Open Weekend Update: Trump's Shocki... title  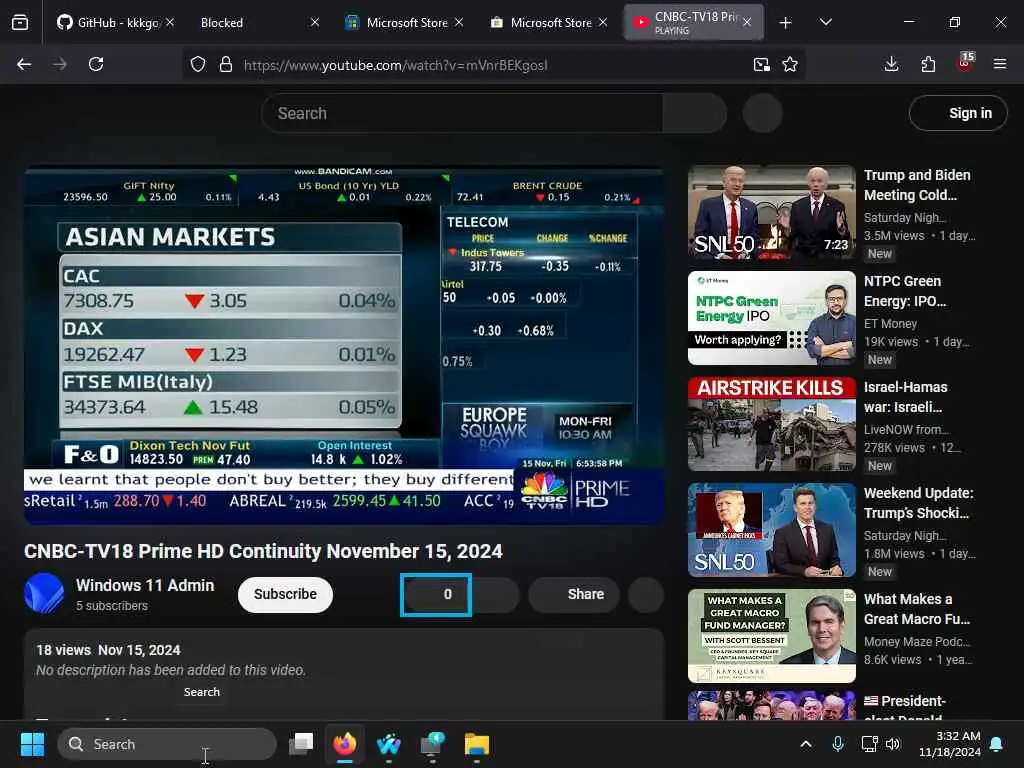click(918, 503)
